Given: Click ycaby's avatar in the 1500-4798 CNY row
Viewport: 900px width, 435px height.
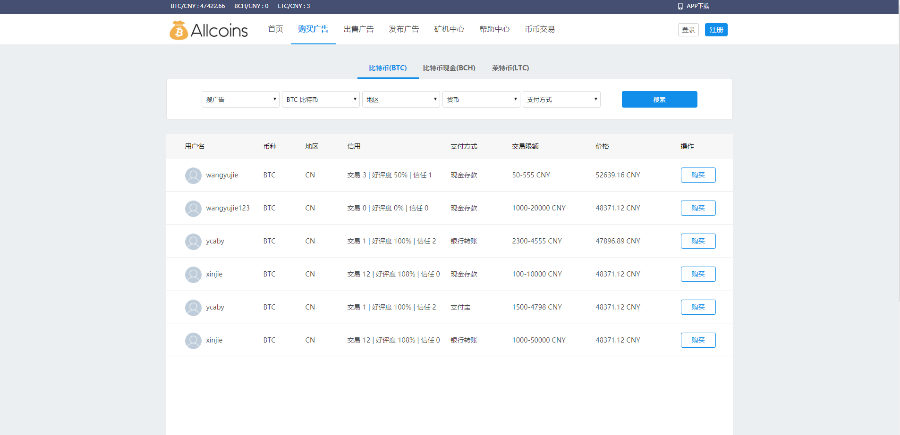Looking at the screenshot, I should pos(193,307).
